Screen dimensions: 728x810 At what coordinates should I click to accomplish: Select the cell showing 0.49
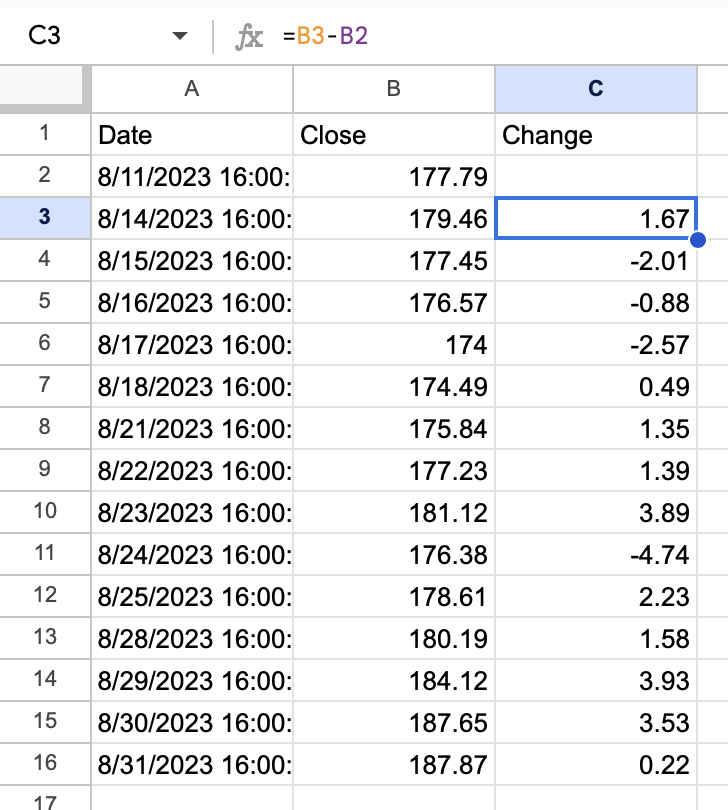click(596, 386)
